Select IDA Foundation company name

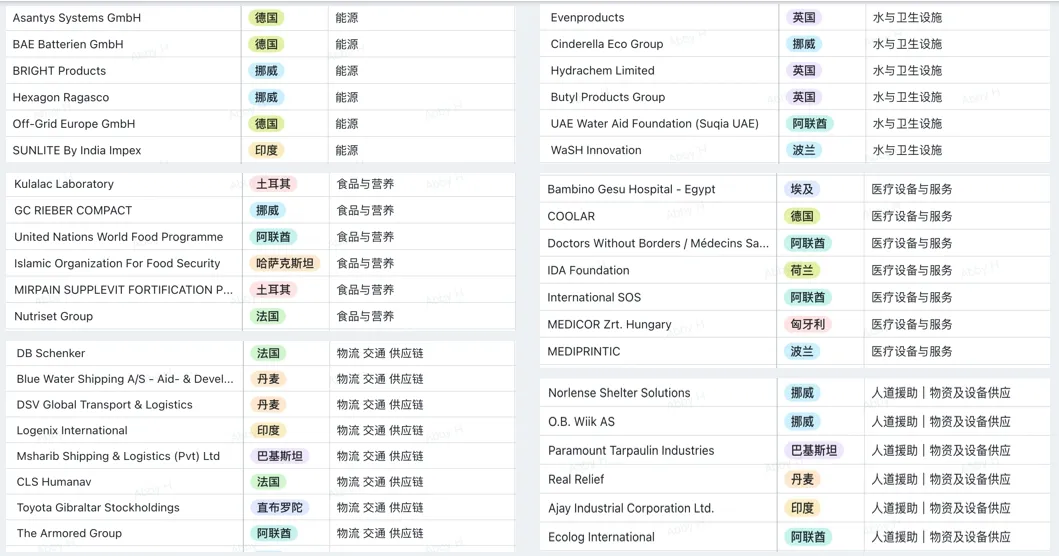tap(588, 270)
